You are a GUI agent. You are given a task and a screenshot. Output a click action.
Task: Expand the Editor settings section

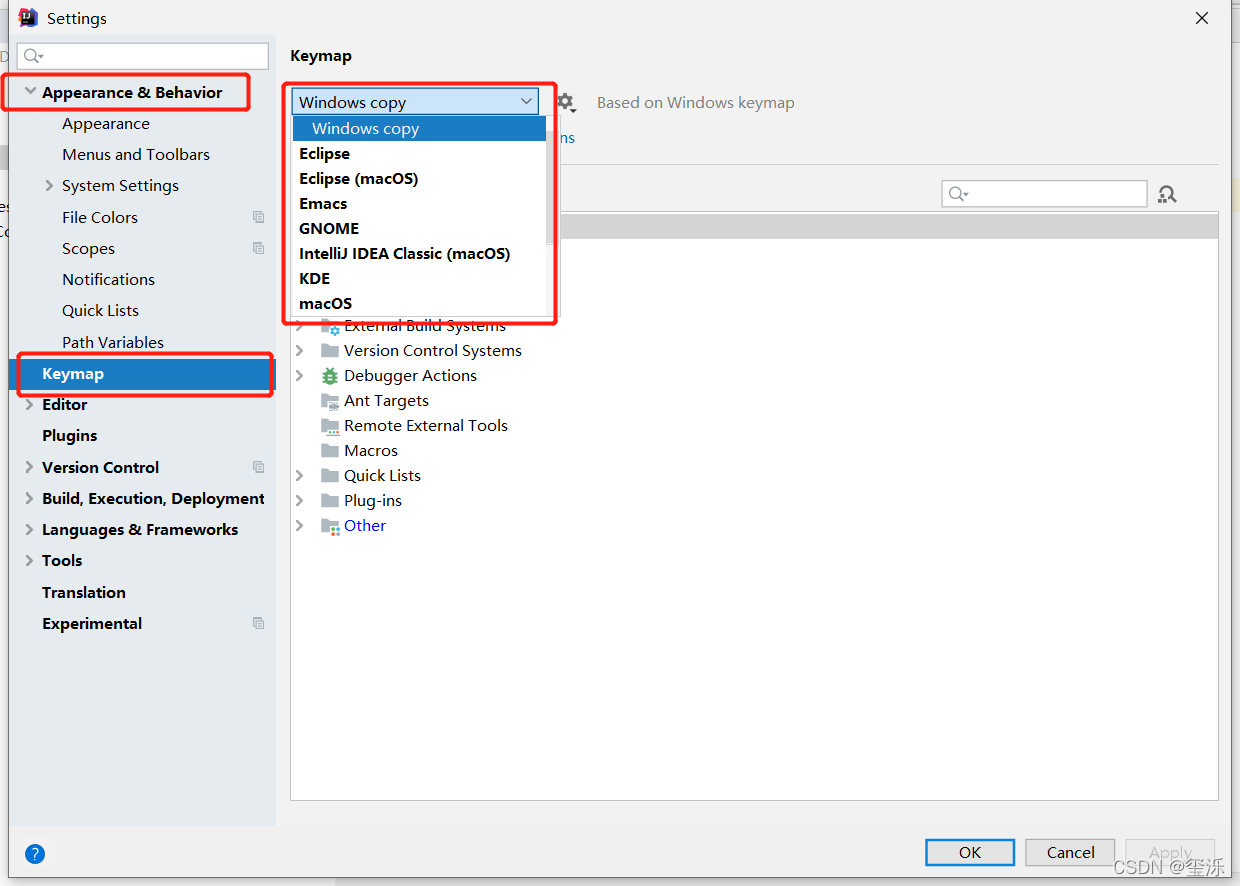[x=30, y=405]
